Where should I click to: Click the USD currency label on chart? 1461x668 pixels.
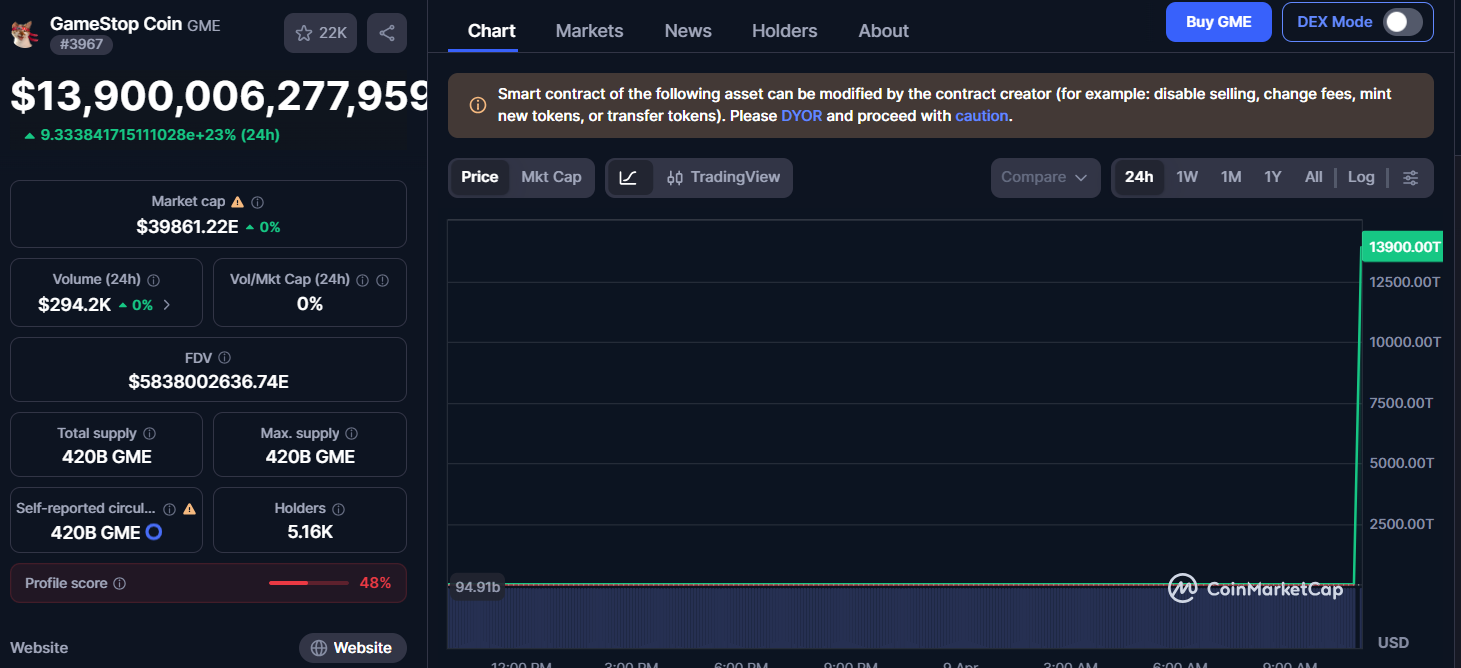[1393, 642]
